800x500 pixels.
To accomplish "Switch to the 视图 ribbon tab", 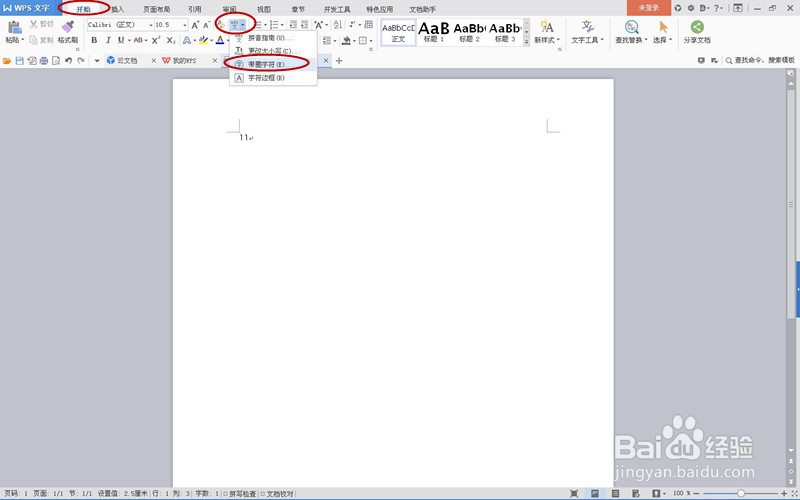I will 264,9.
